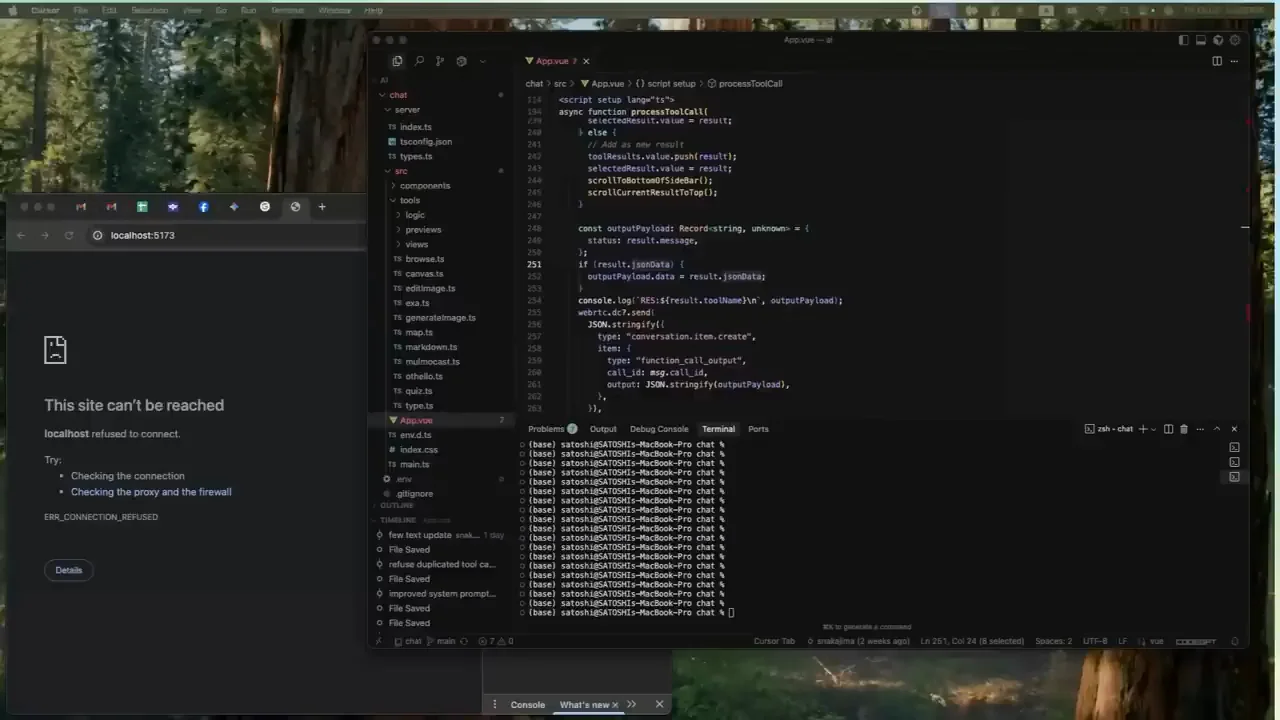Click 'Spaces: 2' indentation in status bar
This screenshot has height=720, width=1280.
(x=1053, y=641)
